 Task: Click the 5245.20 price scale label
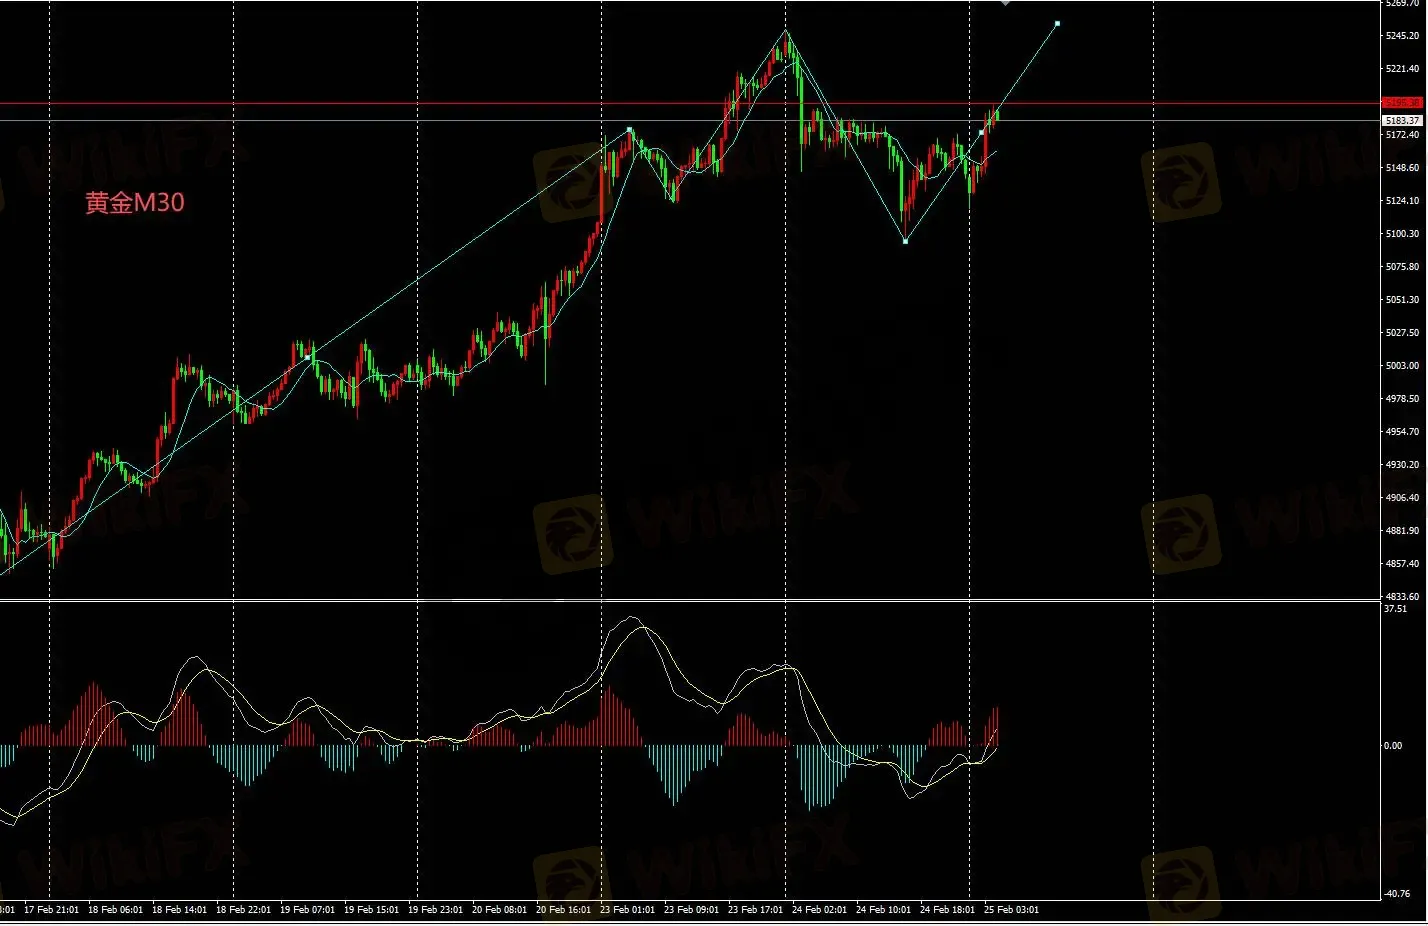(x=1402, y=36)
